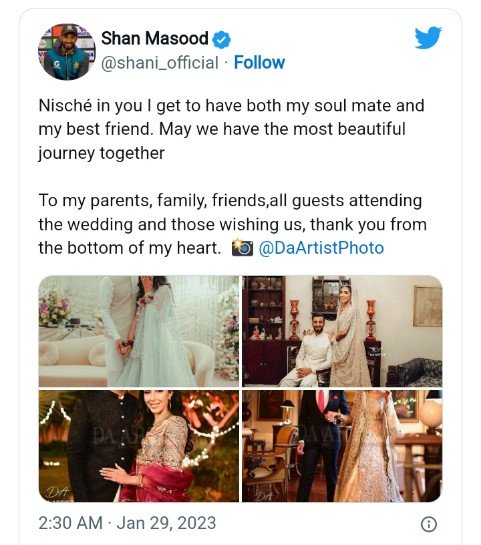Click the Shan Masood display name
This screenshot has height=545, width=481.
pos(155,38)
